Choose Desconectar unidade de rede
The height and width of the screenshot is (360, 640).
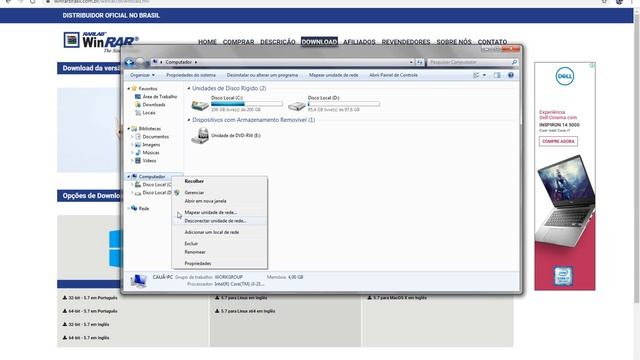(x=220, y=220)
